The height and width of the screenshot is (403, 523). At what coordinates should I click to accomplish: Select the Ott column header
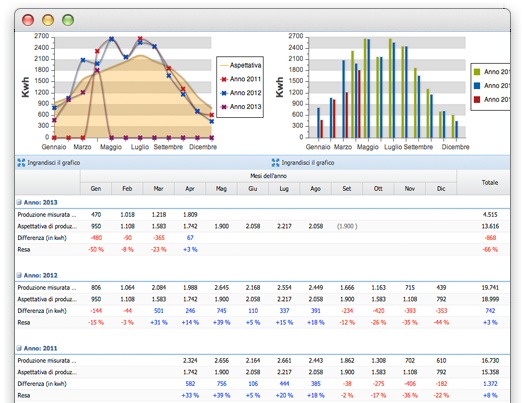pos(378,188)
